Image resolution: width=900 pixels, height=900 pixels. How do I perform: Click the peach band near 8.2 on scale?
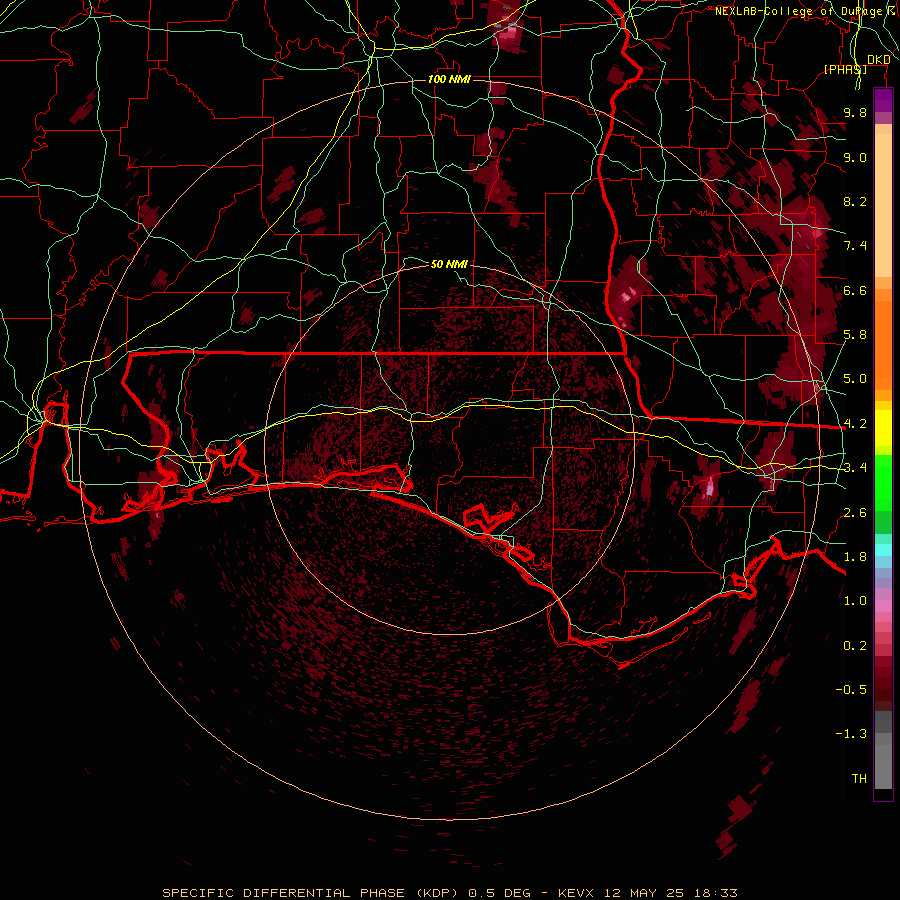[x=883, y=205]
